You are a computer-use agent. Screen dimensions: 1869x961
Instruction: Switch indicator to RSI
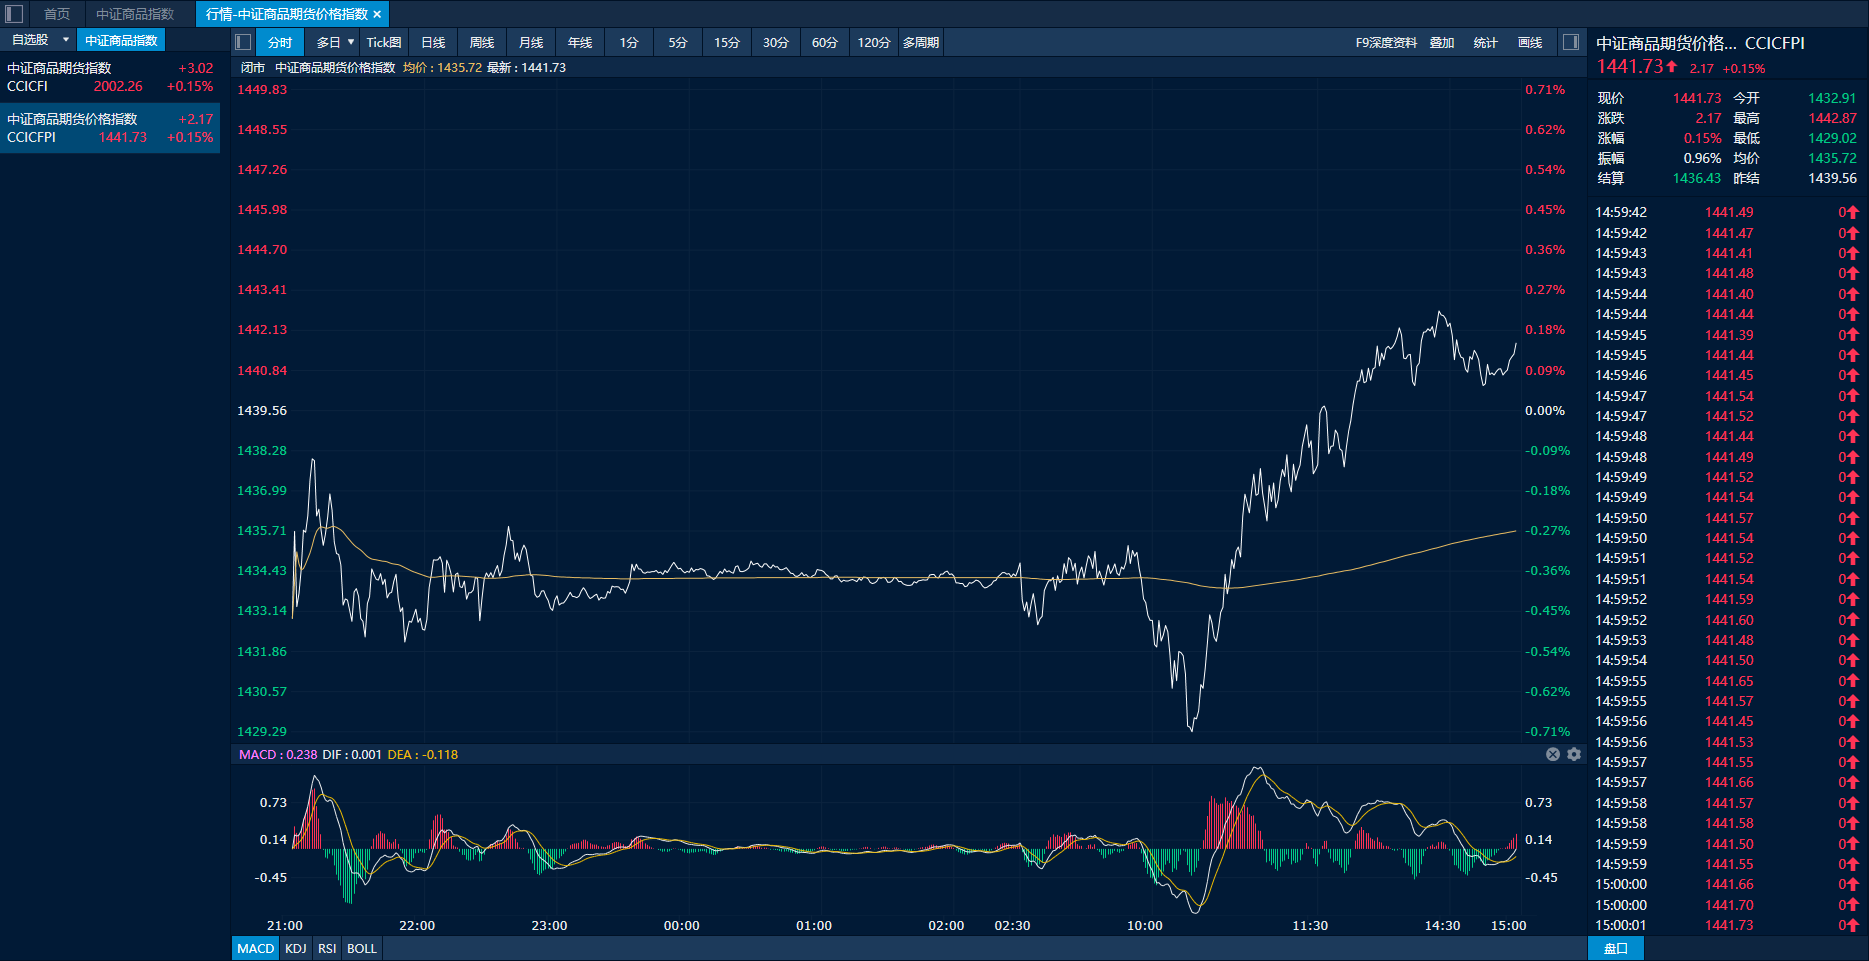[x=327, y=948]
